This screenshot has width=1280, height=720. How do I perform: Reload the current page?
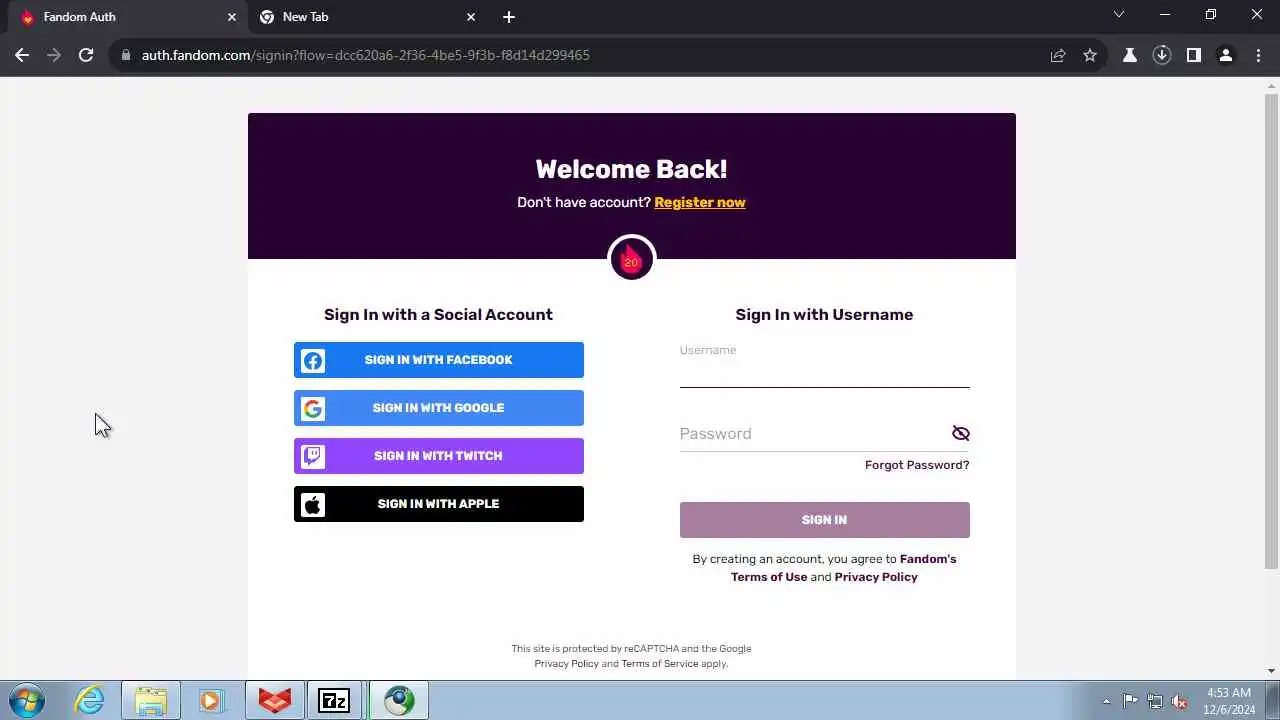point(86,55)
